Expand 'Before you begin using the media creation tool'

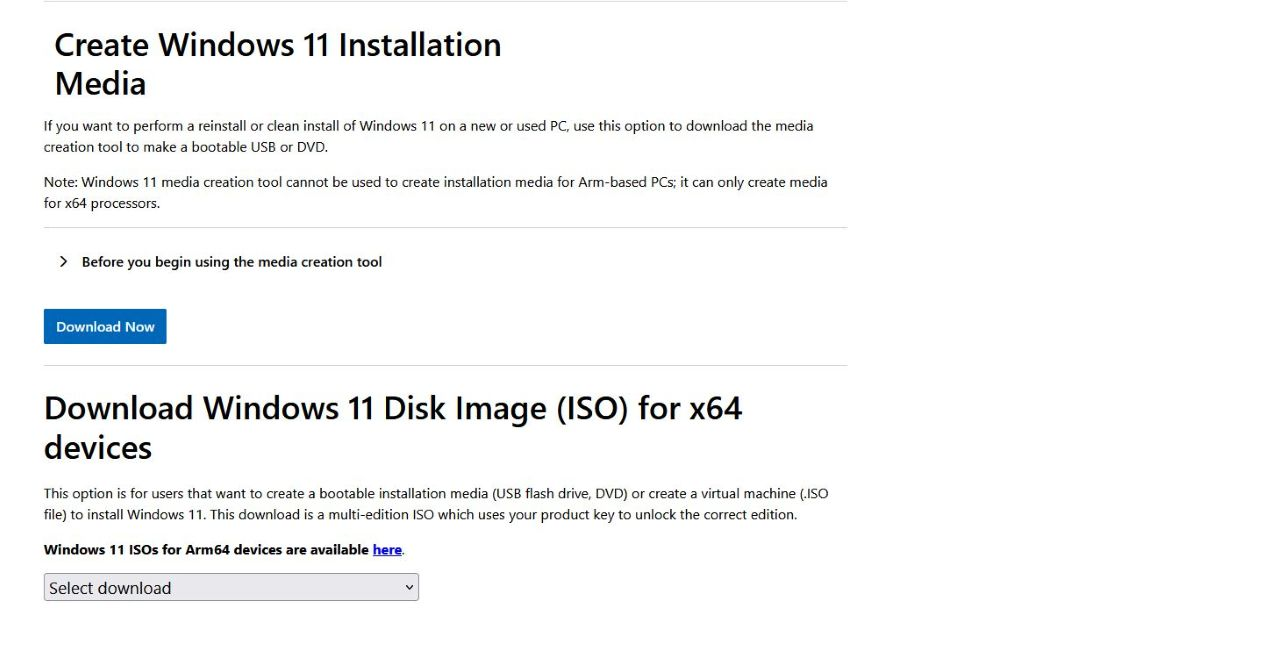point(231,261)
